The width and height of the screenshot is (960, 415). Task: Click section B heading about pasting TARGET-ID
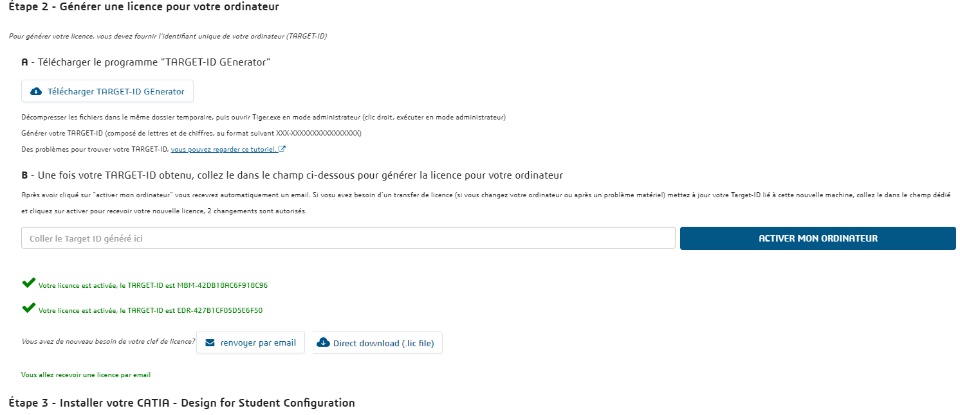(x=292, y=175)
